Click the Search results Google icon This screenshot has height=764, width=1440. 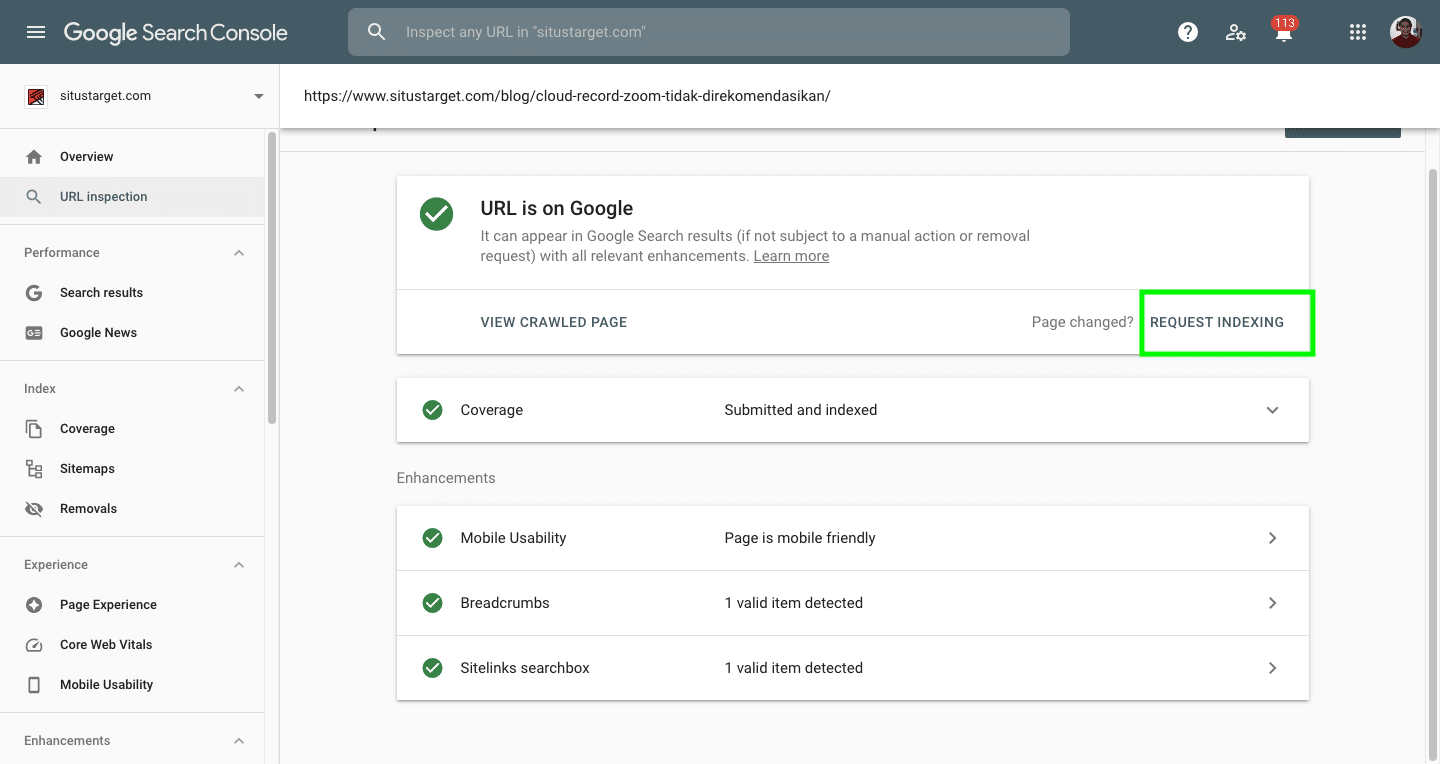point(34,293)
